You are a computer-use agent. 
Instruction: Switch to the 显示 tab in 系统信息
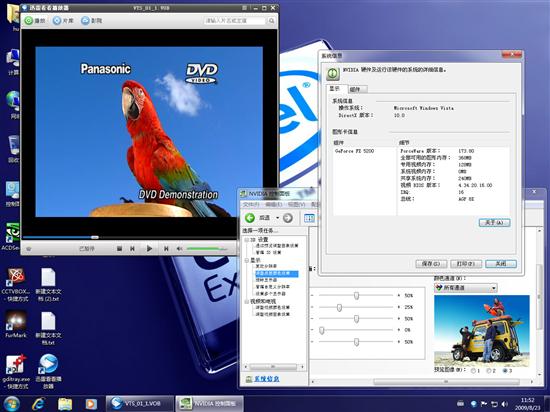(x=335, y=89)
